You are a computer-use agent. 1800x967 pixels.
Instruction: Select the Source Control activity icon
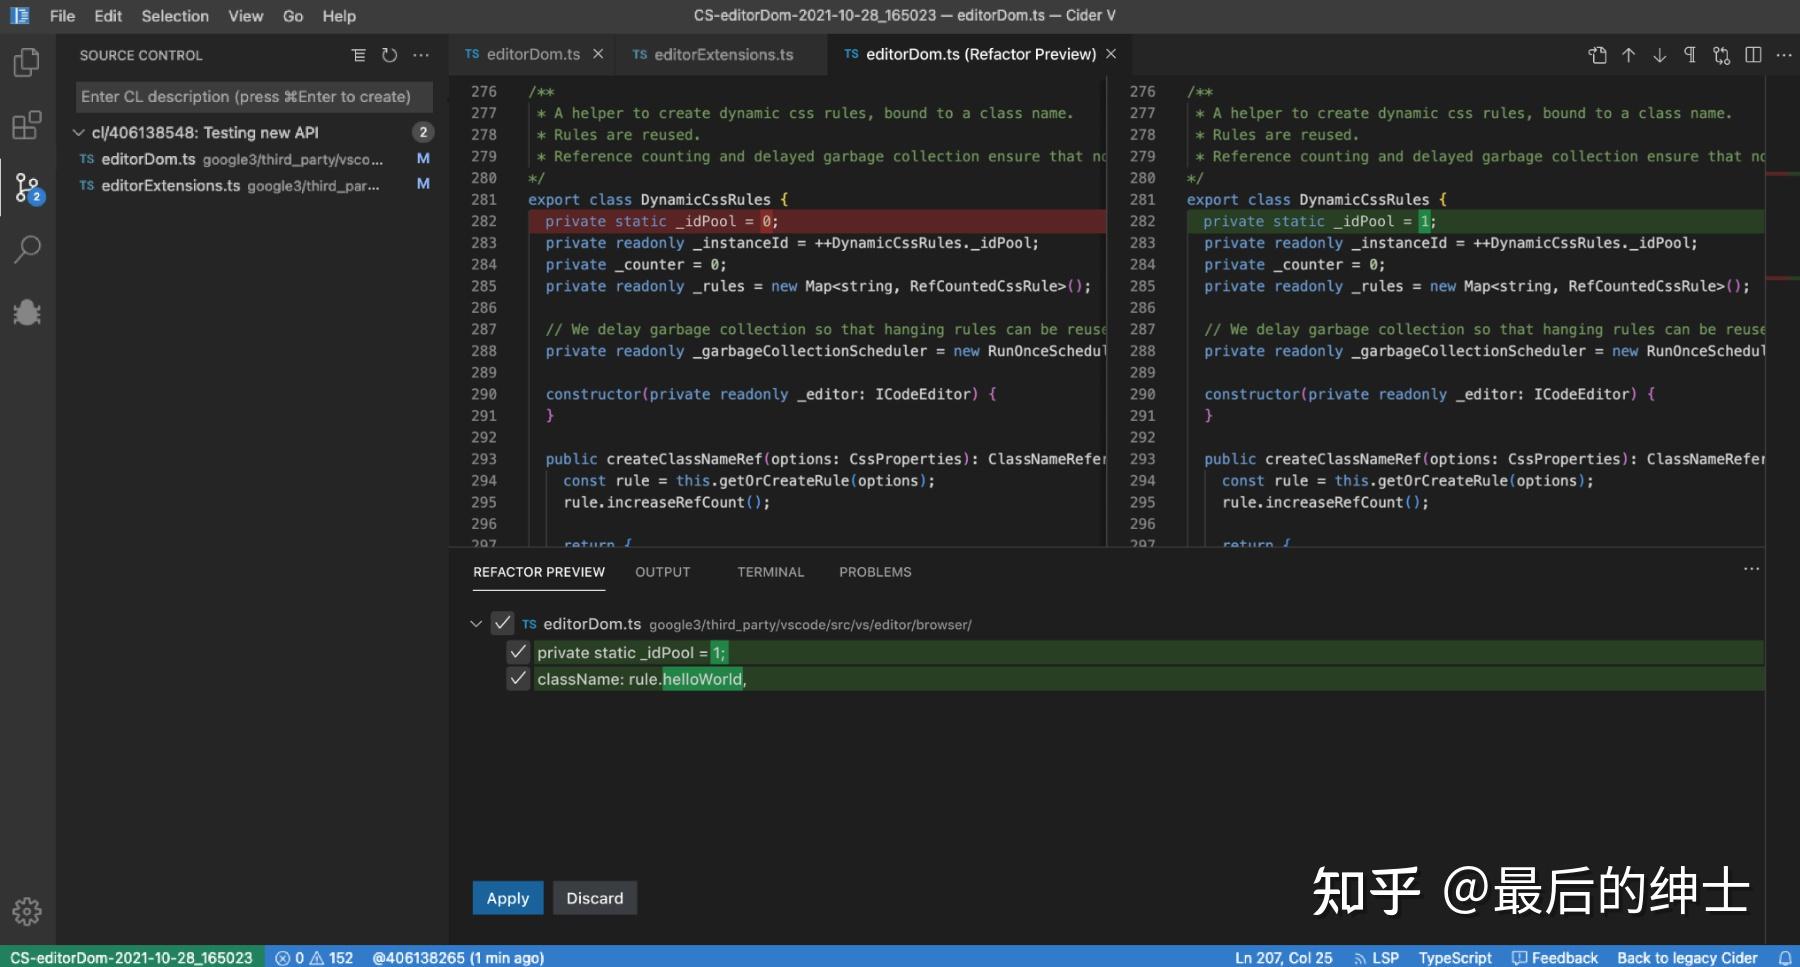tap(27, 187)
